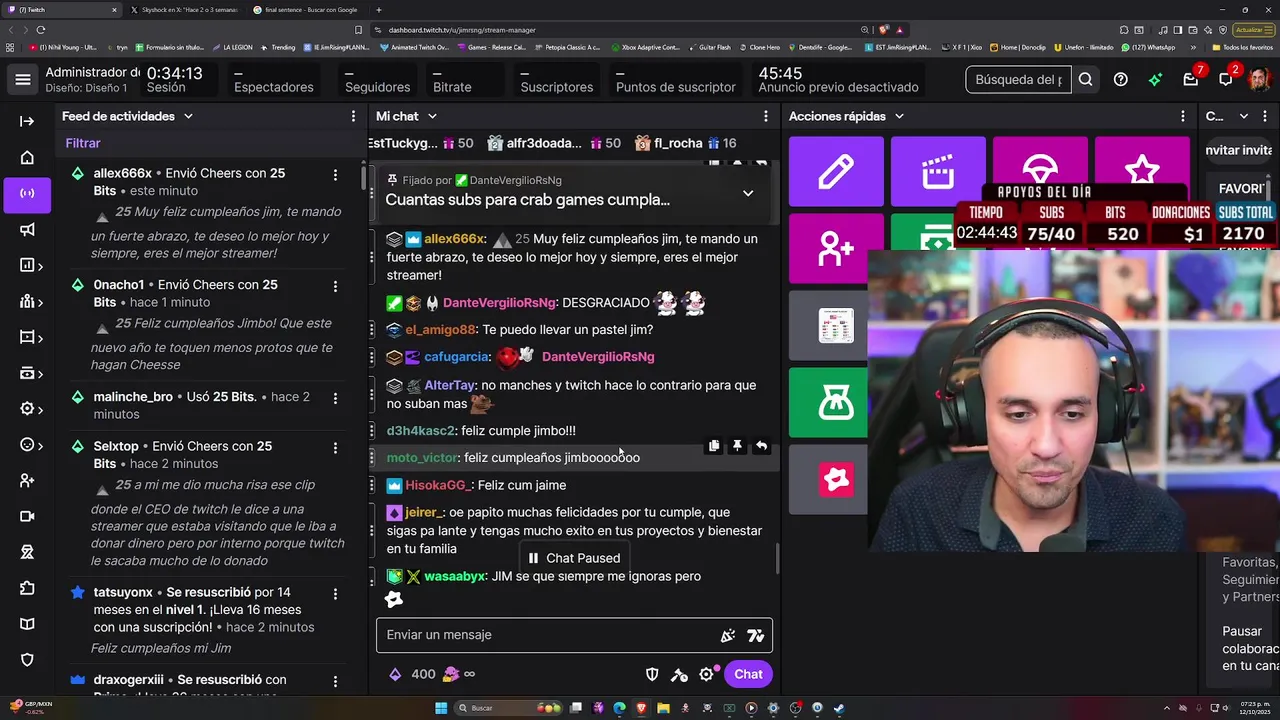Click the Filtrar link in activity feed
Viewport: 1280px width, 720px height.
[83, 143]
